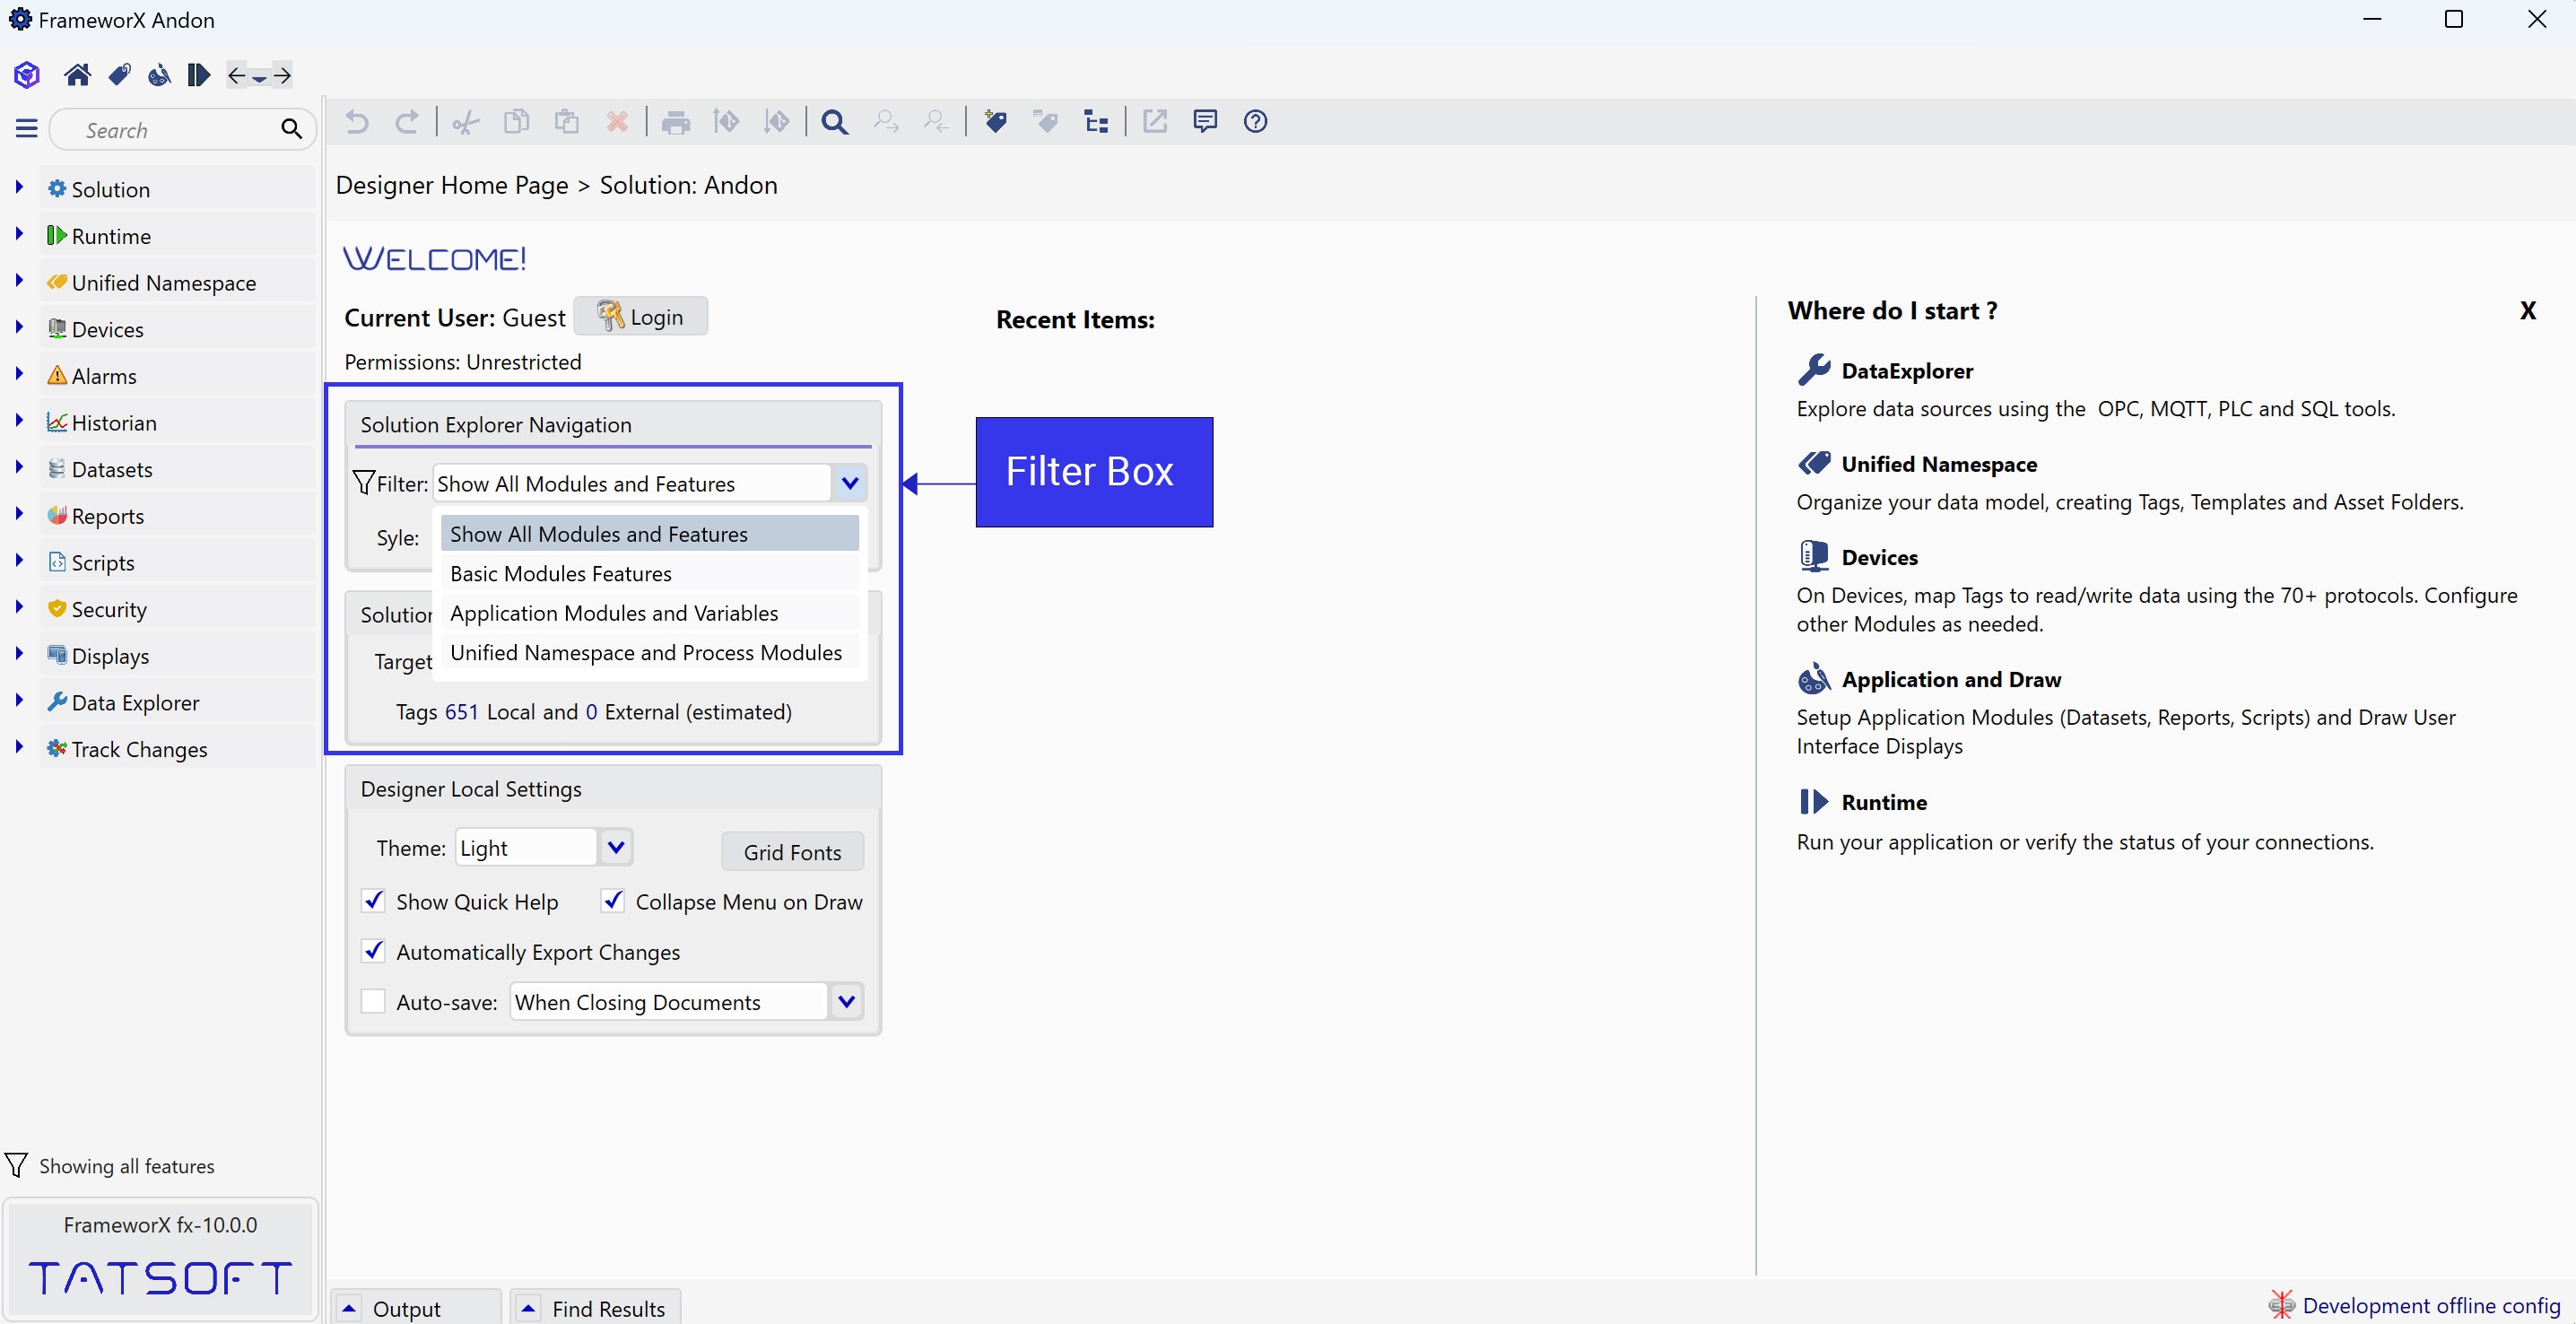
Task: Navigate forward with the right arrow
Action: [282, 75]
